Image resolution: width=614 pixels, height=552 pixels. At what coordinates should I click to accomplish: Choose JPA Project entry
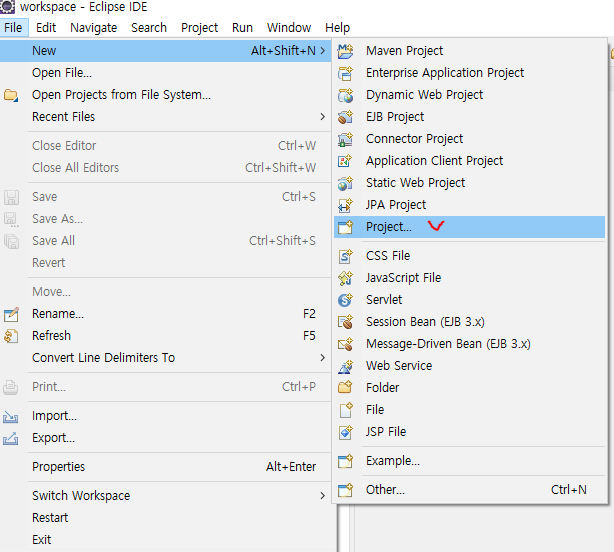[470, 205]
